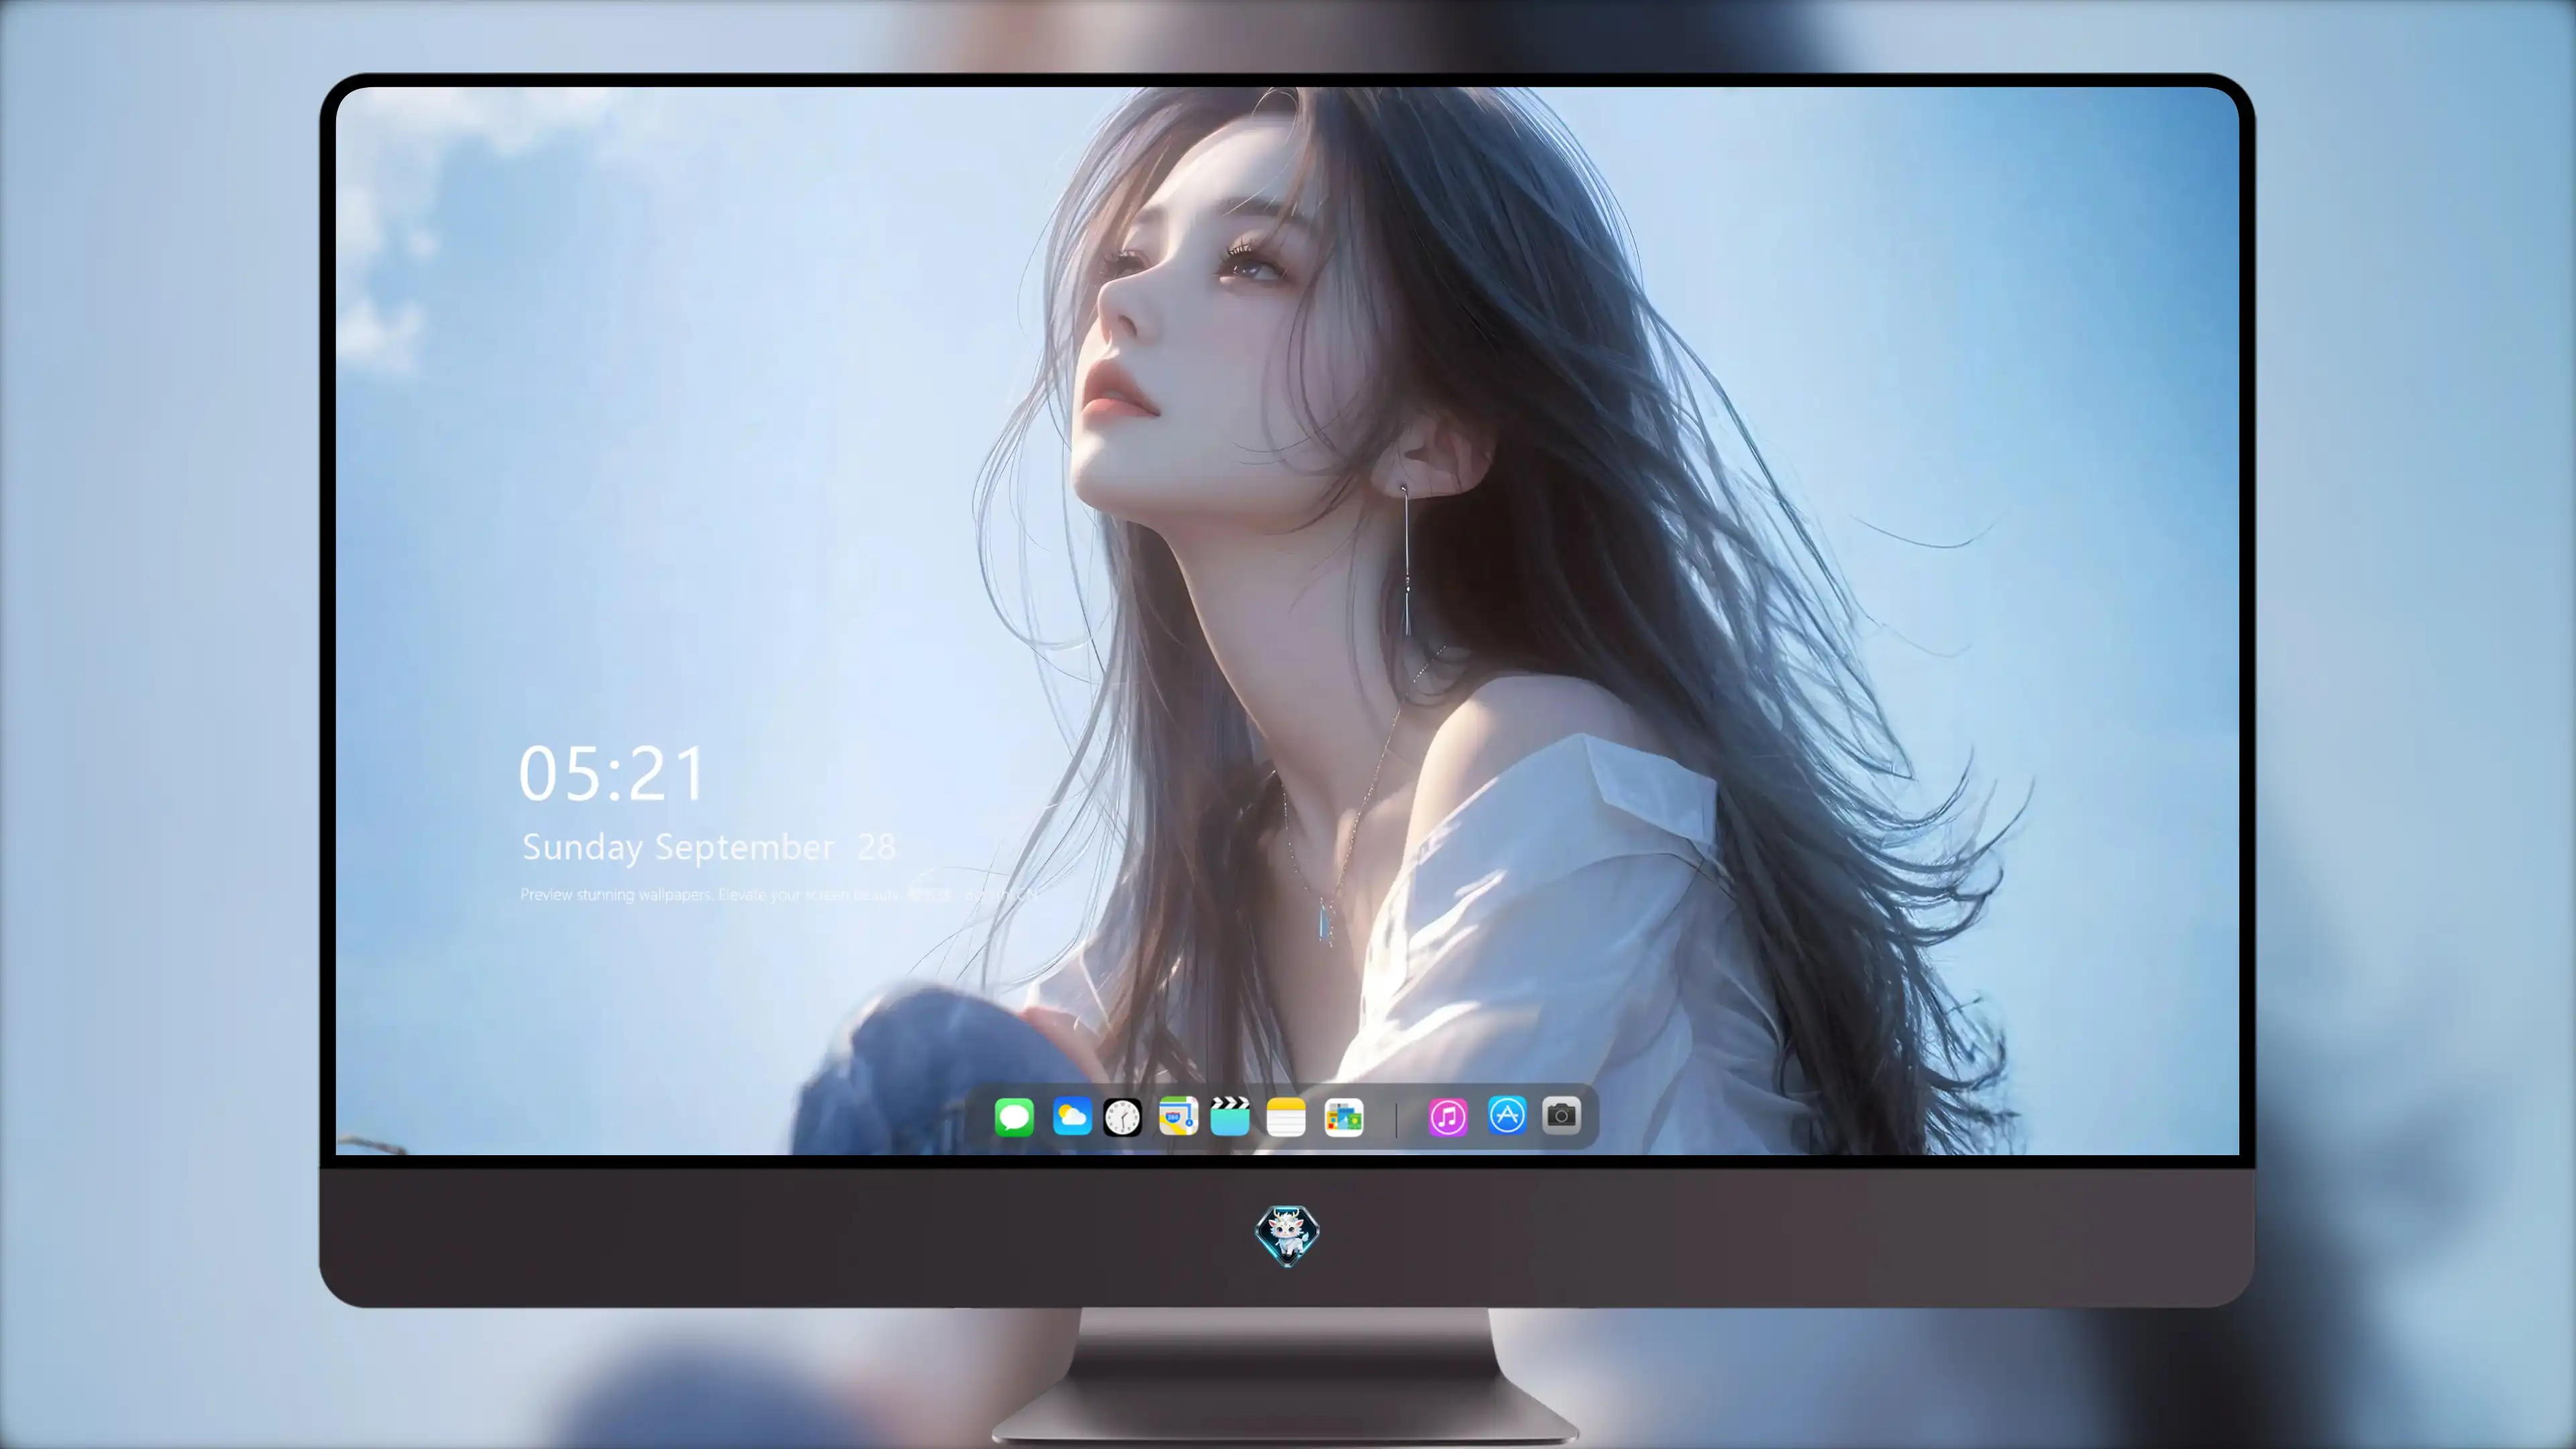This screenshot has height=1449, width=2576.
Task: Open the yellow Notes app in the dock
Action: pos(1286,1117)
